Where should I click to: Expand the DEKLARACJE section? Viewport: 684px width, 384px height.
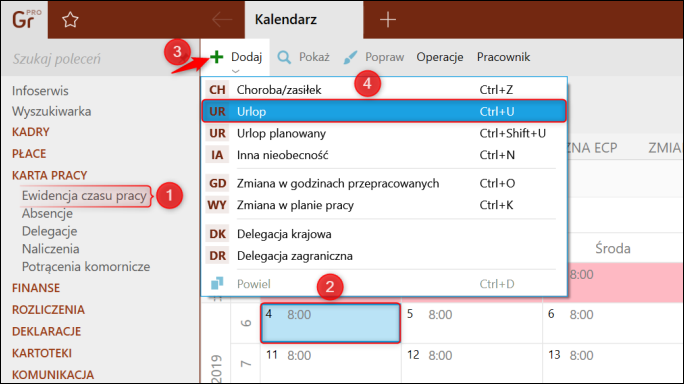click(46, 331)
